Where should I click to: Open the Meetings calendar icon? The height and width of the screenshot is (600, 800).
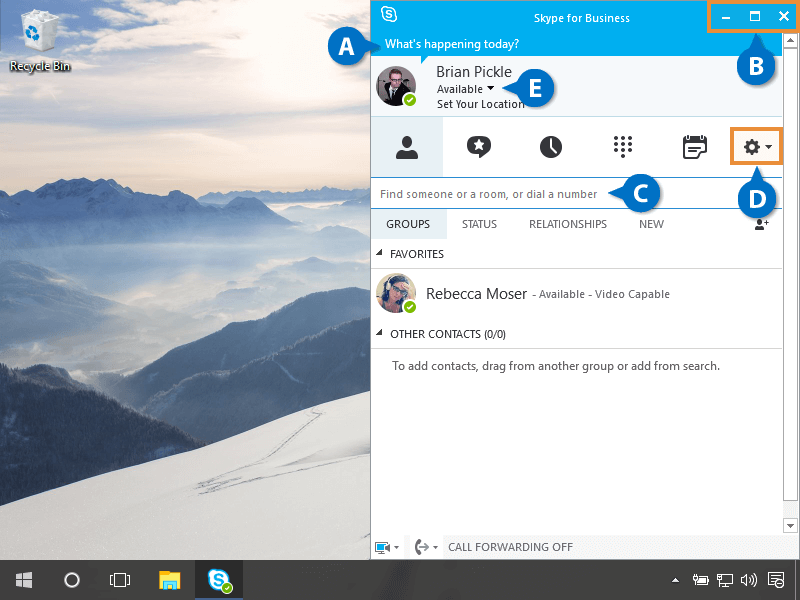[x=695, y=147]
